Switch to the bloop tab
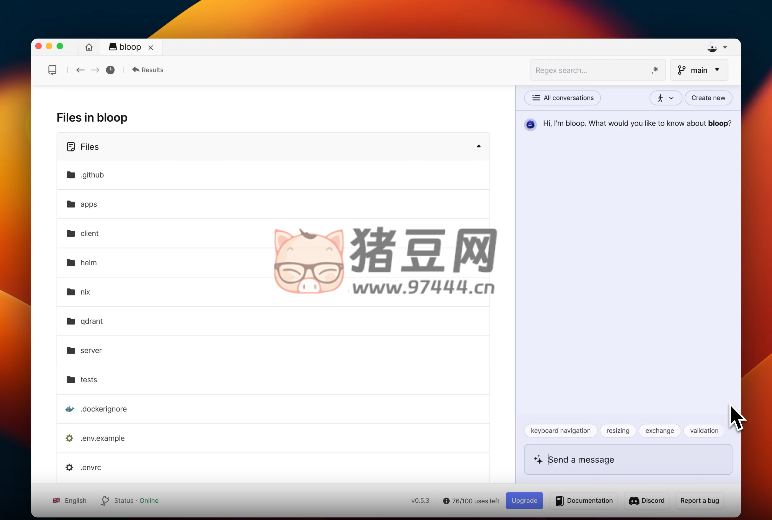The height and width of the screenshot is (520, 772). [125, 47]
